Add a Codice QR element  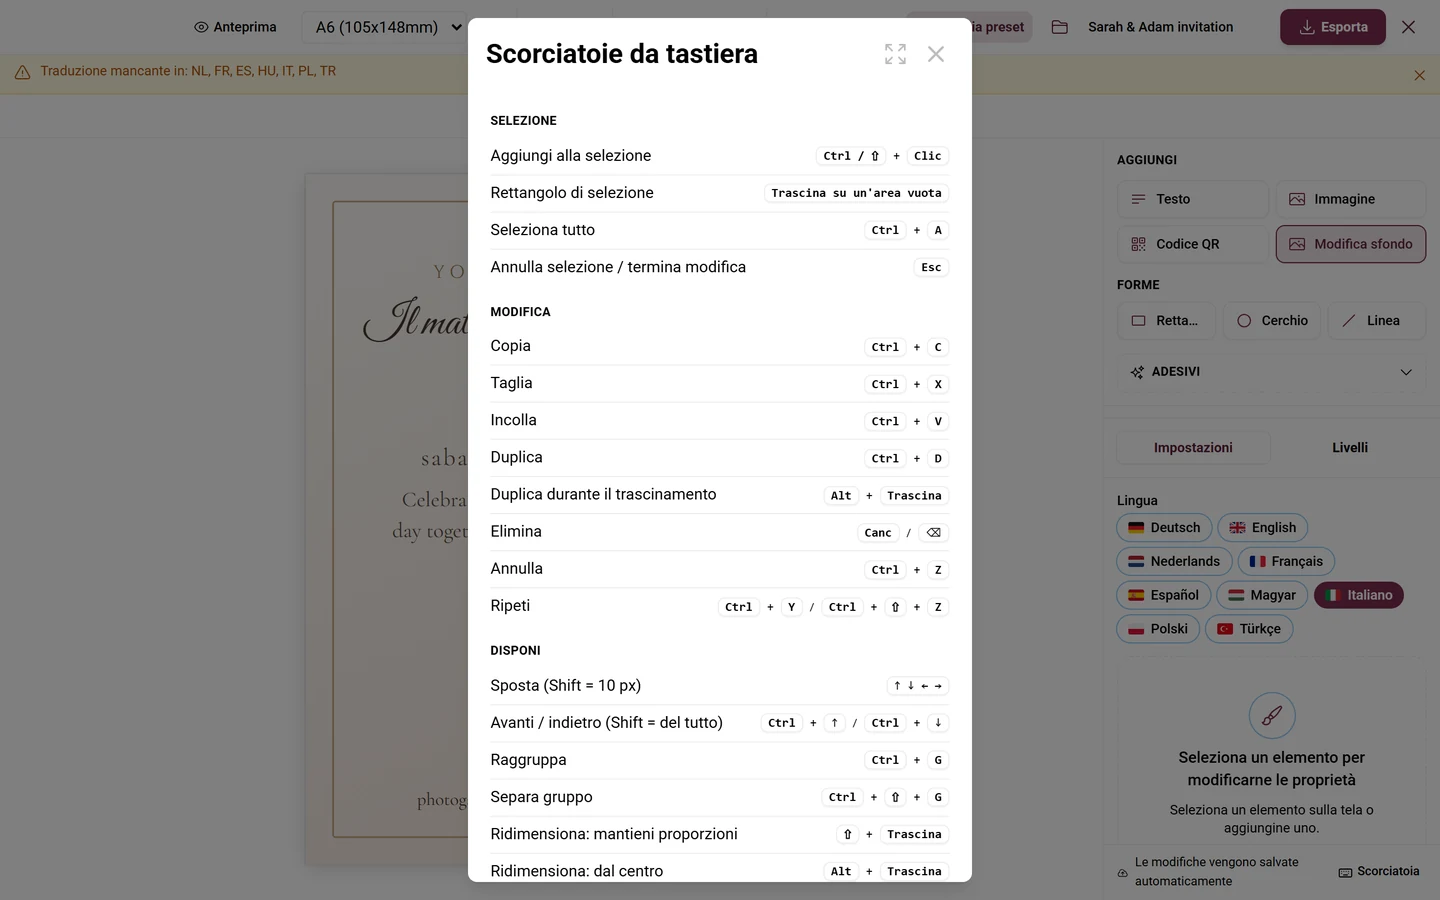[1192, 244]
